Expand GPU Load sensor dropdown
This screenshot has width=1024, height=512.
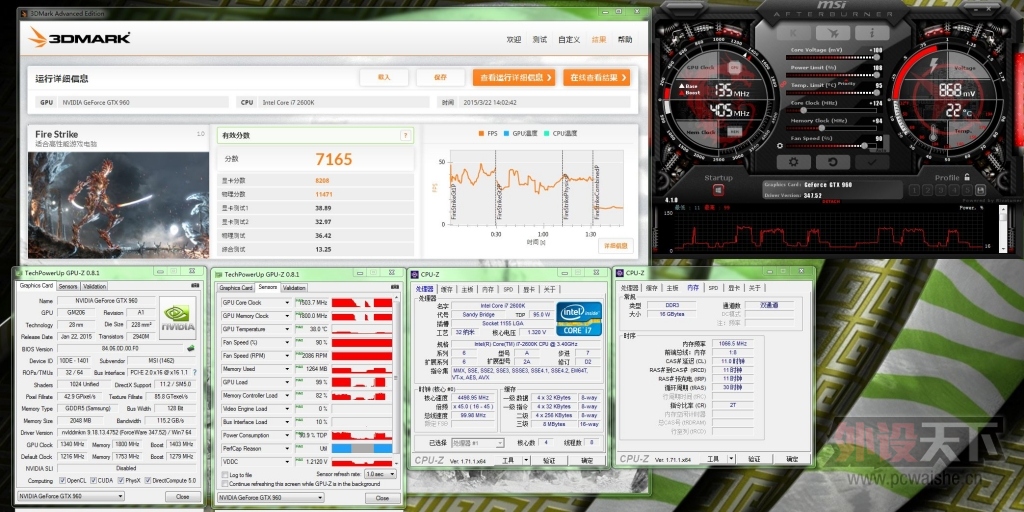click(x=287, y=382)
